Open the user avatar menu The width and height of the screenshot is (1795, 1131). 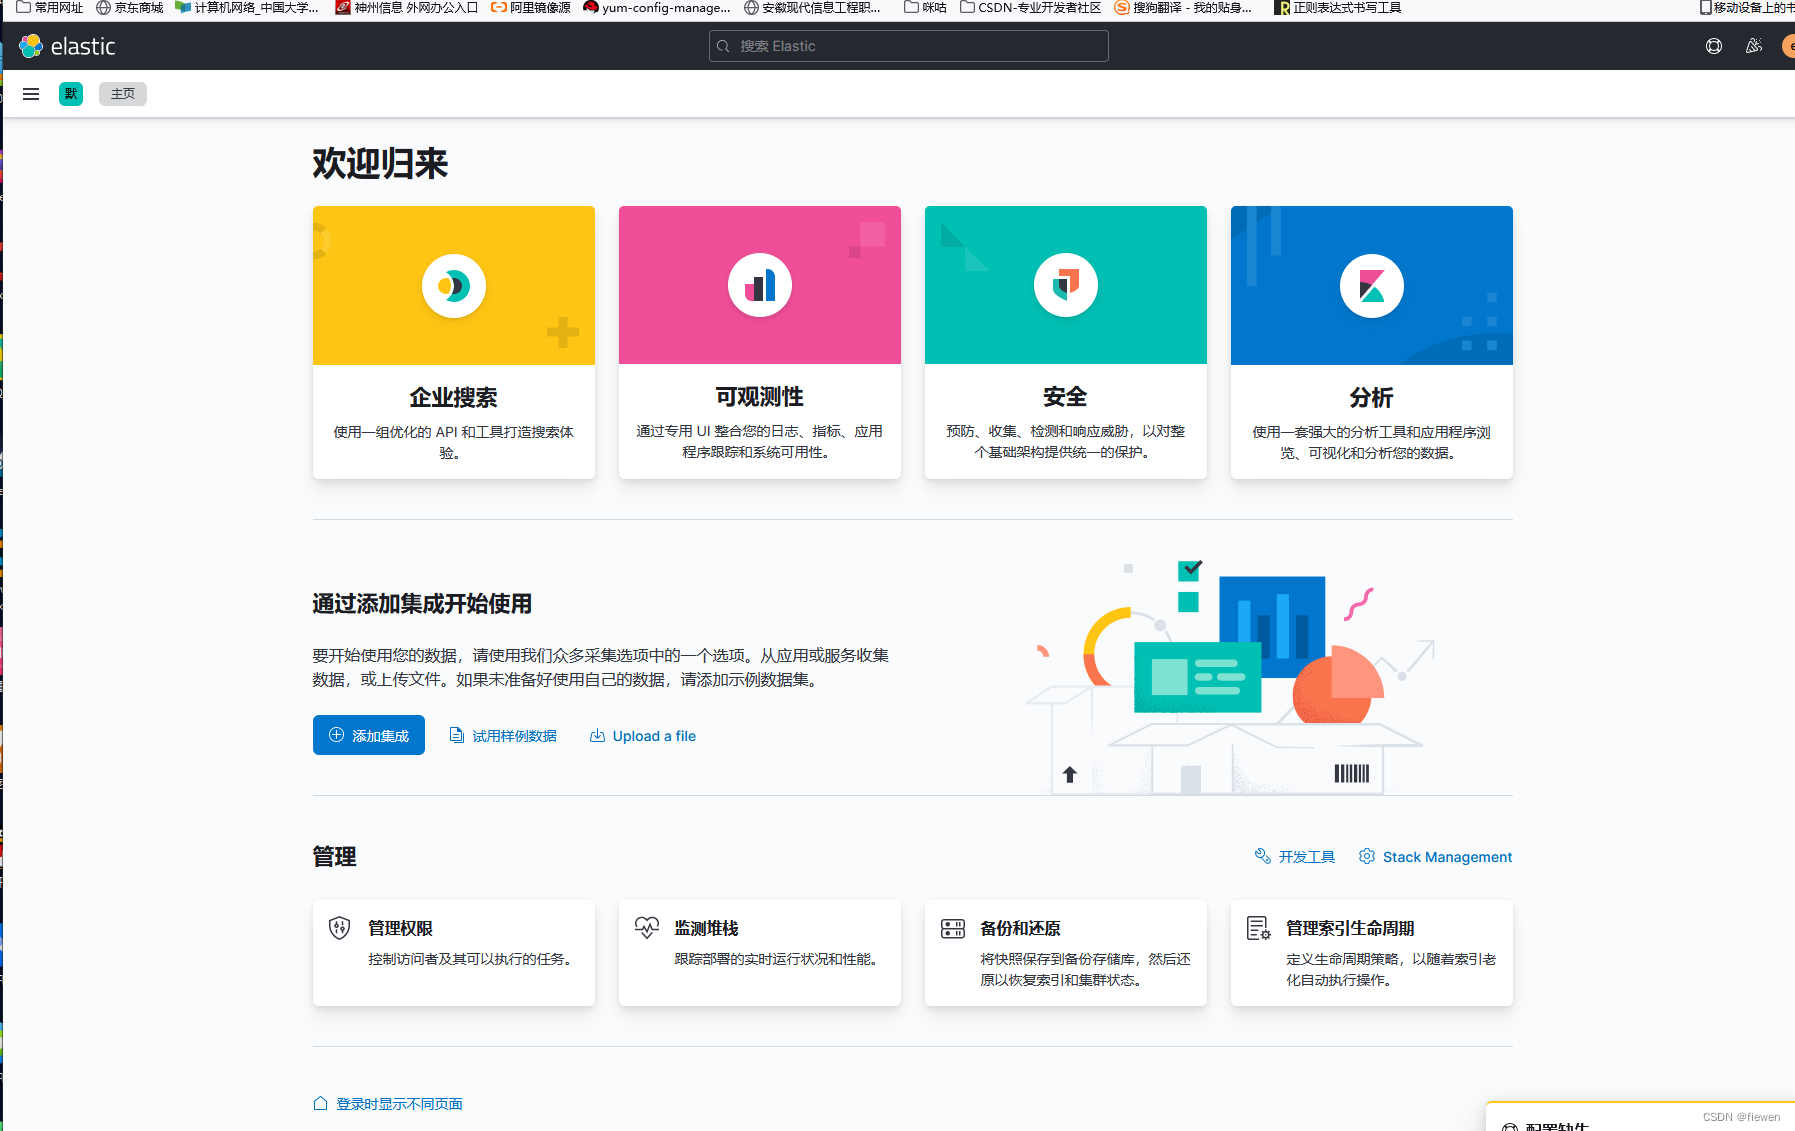[1788, 46]
